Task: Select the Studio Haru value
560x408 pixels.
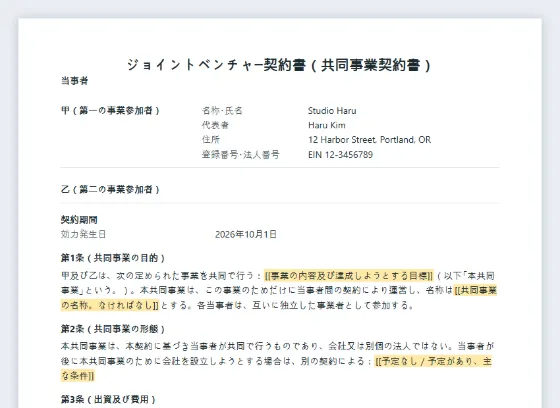Action: pyautogui.click(x=332, y=110)
